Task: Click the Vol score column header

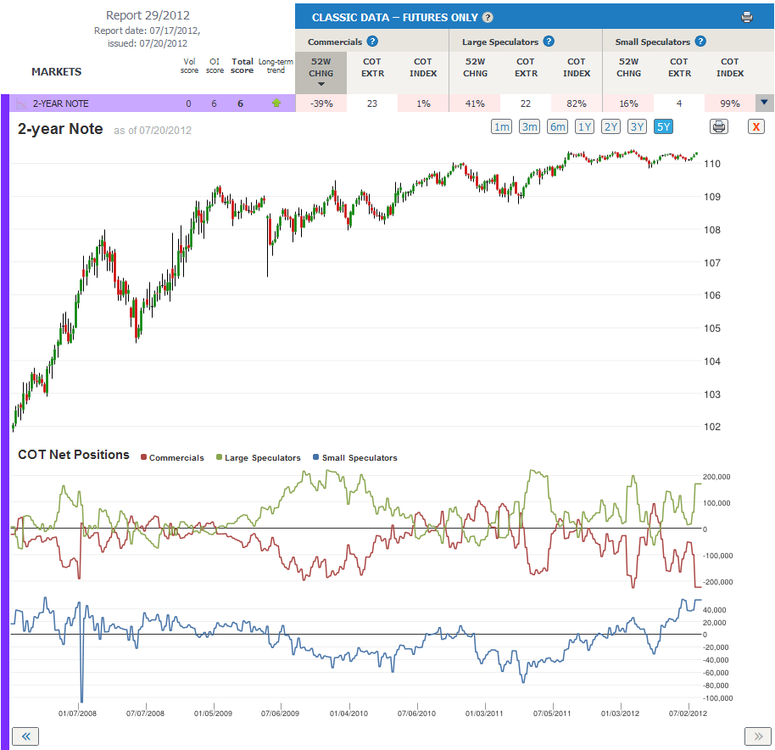Action: 189,66
